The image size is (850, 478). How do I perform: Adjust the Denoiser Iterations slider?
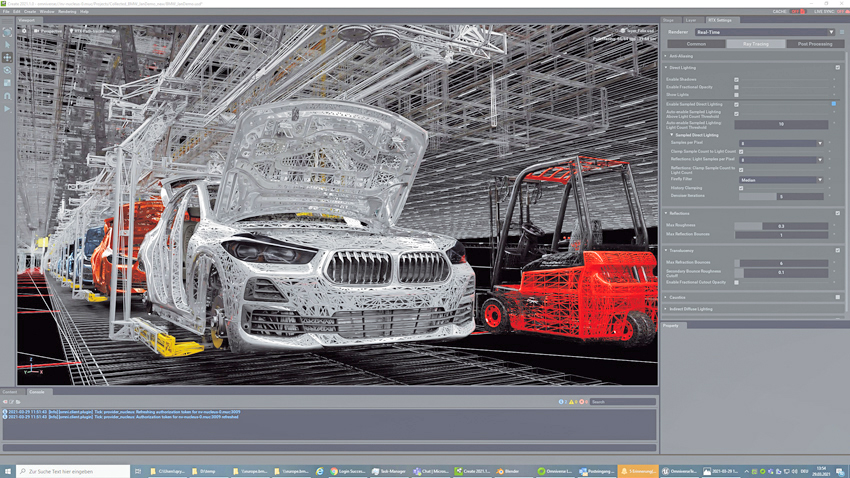click(781, 196)
